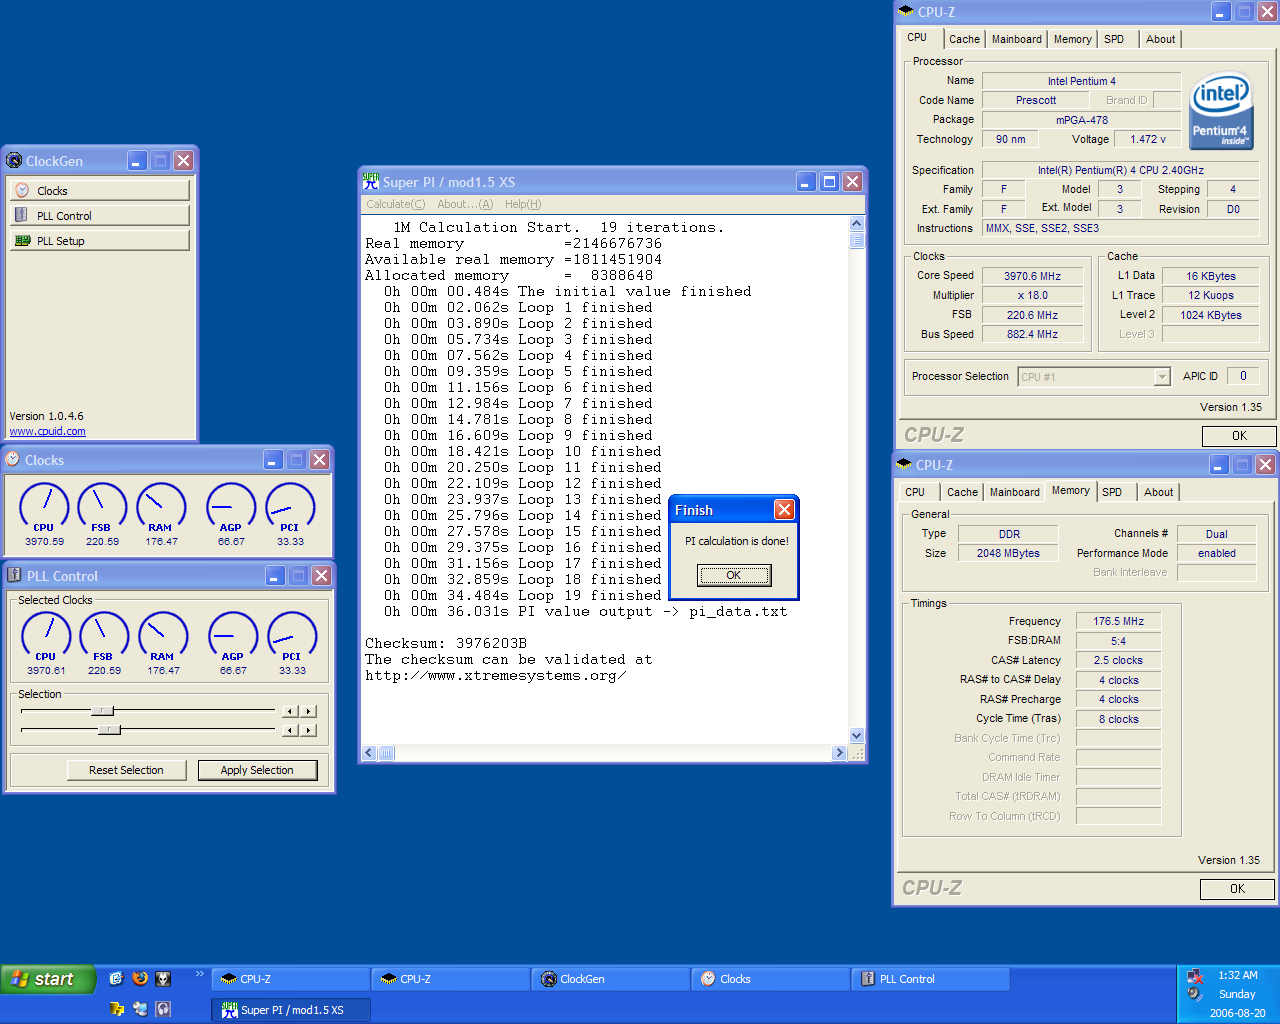Open Clocks in the ClockGen window

(x=99, y=190)
